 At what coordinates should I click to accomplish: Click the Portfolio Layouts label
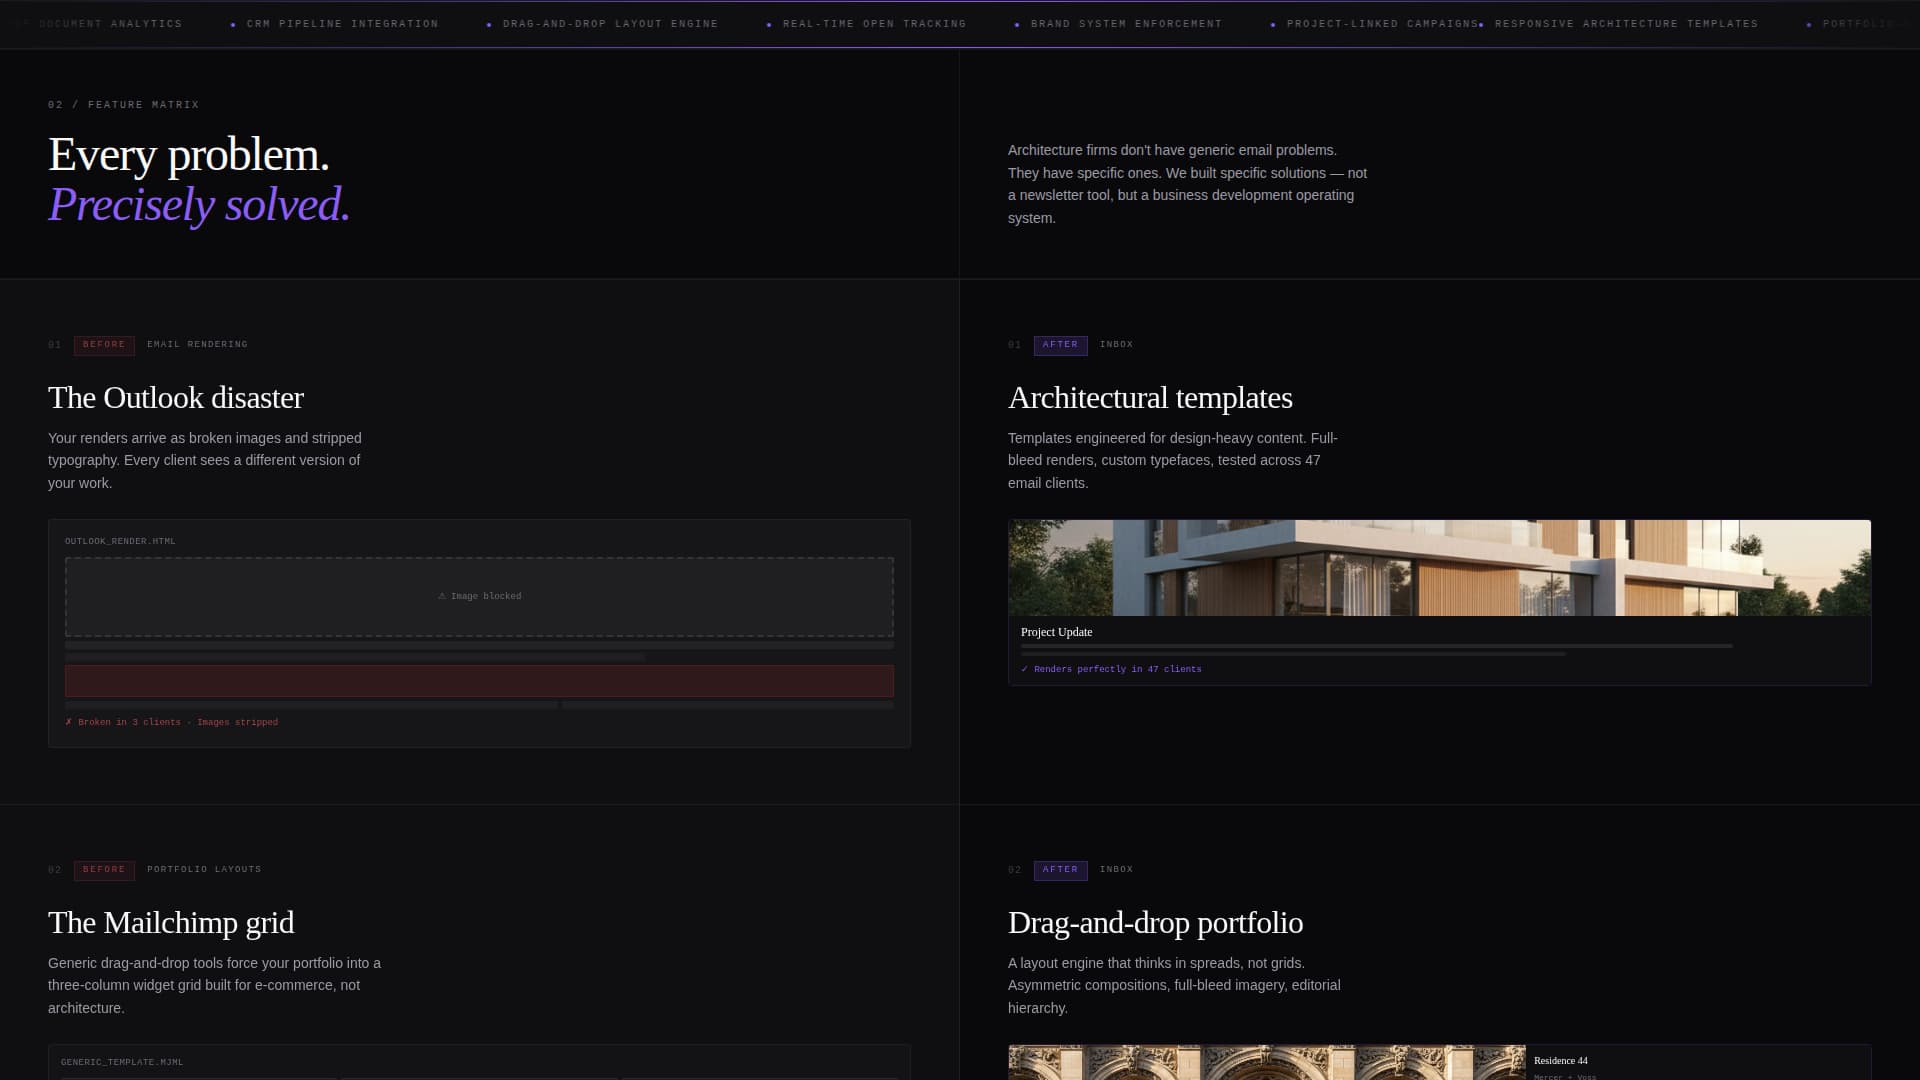tap(204, 870)
